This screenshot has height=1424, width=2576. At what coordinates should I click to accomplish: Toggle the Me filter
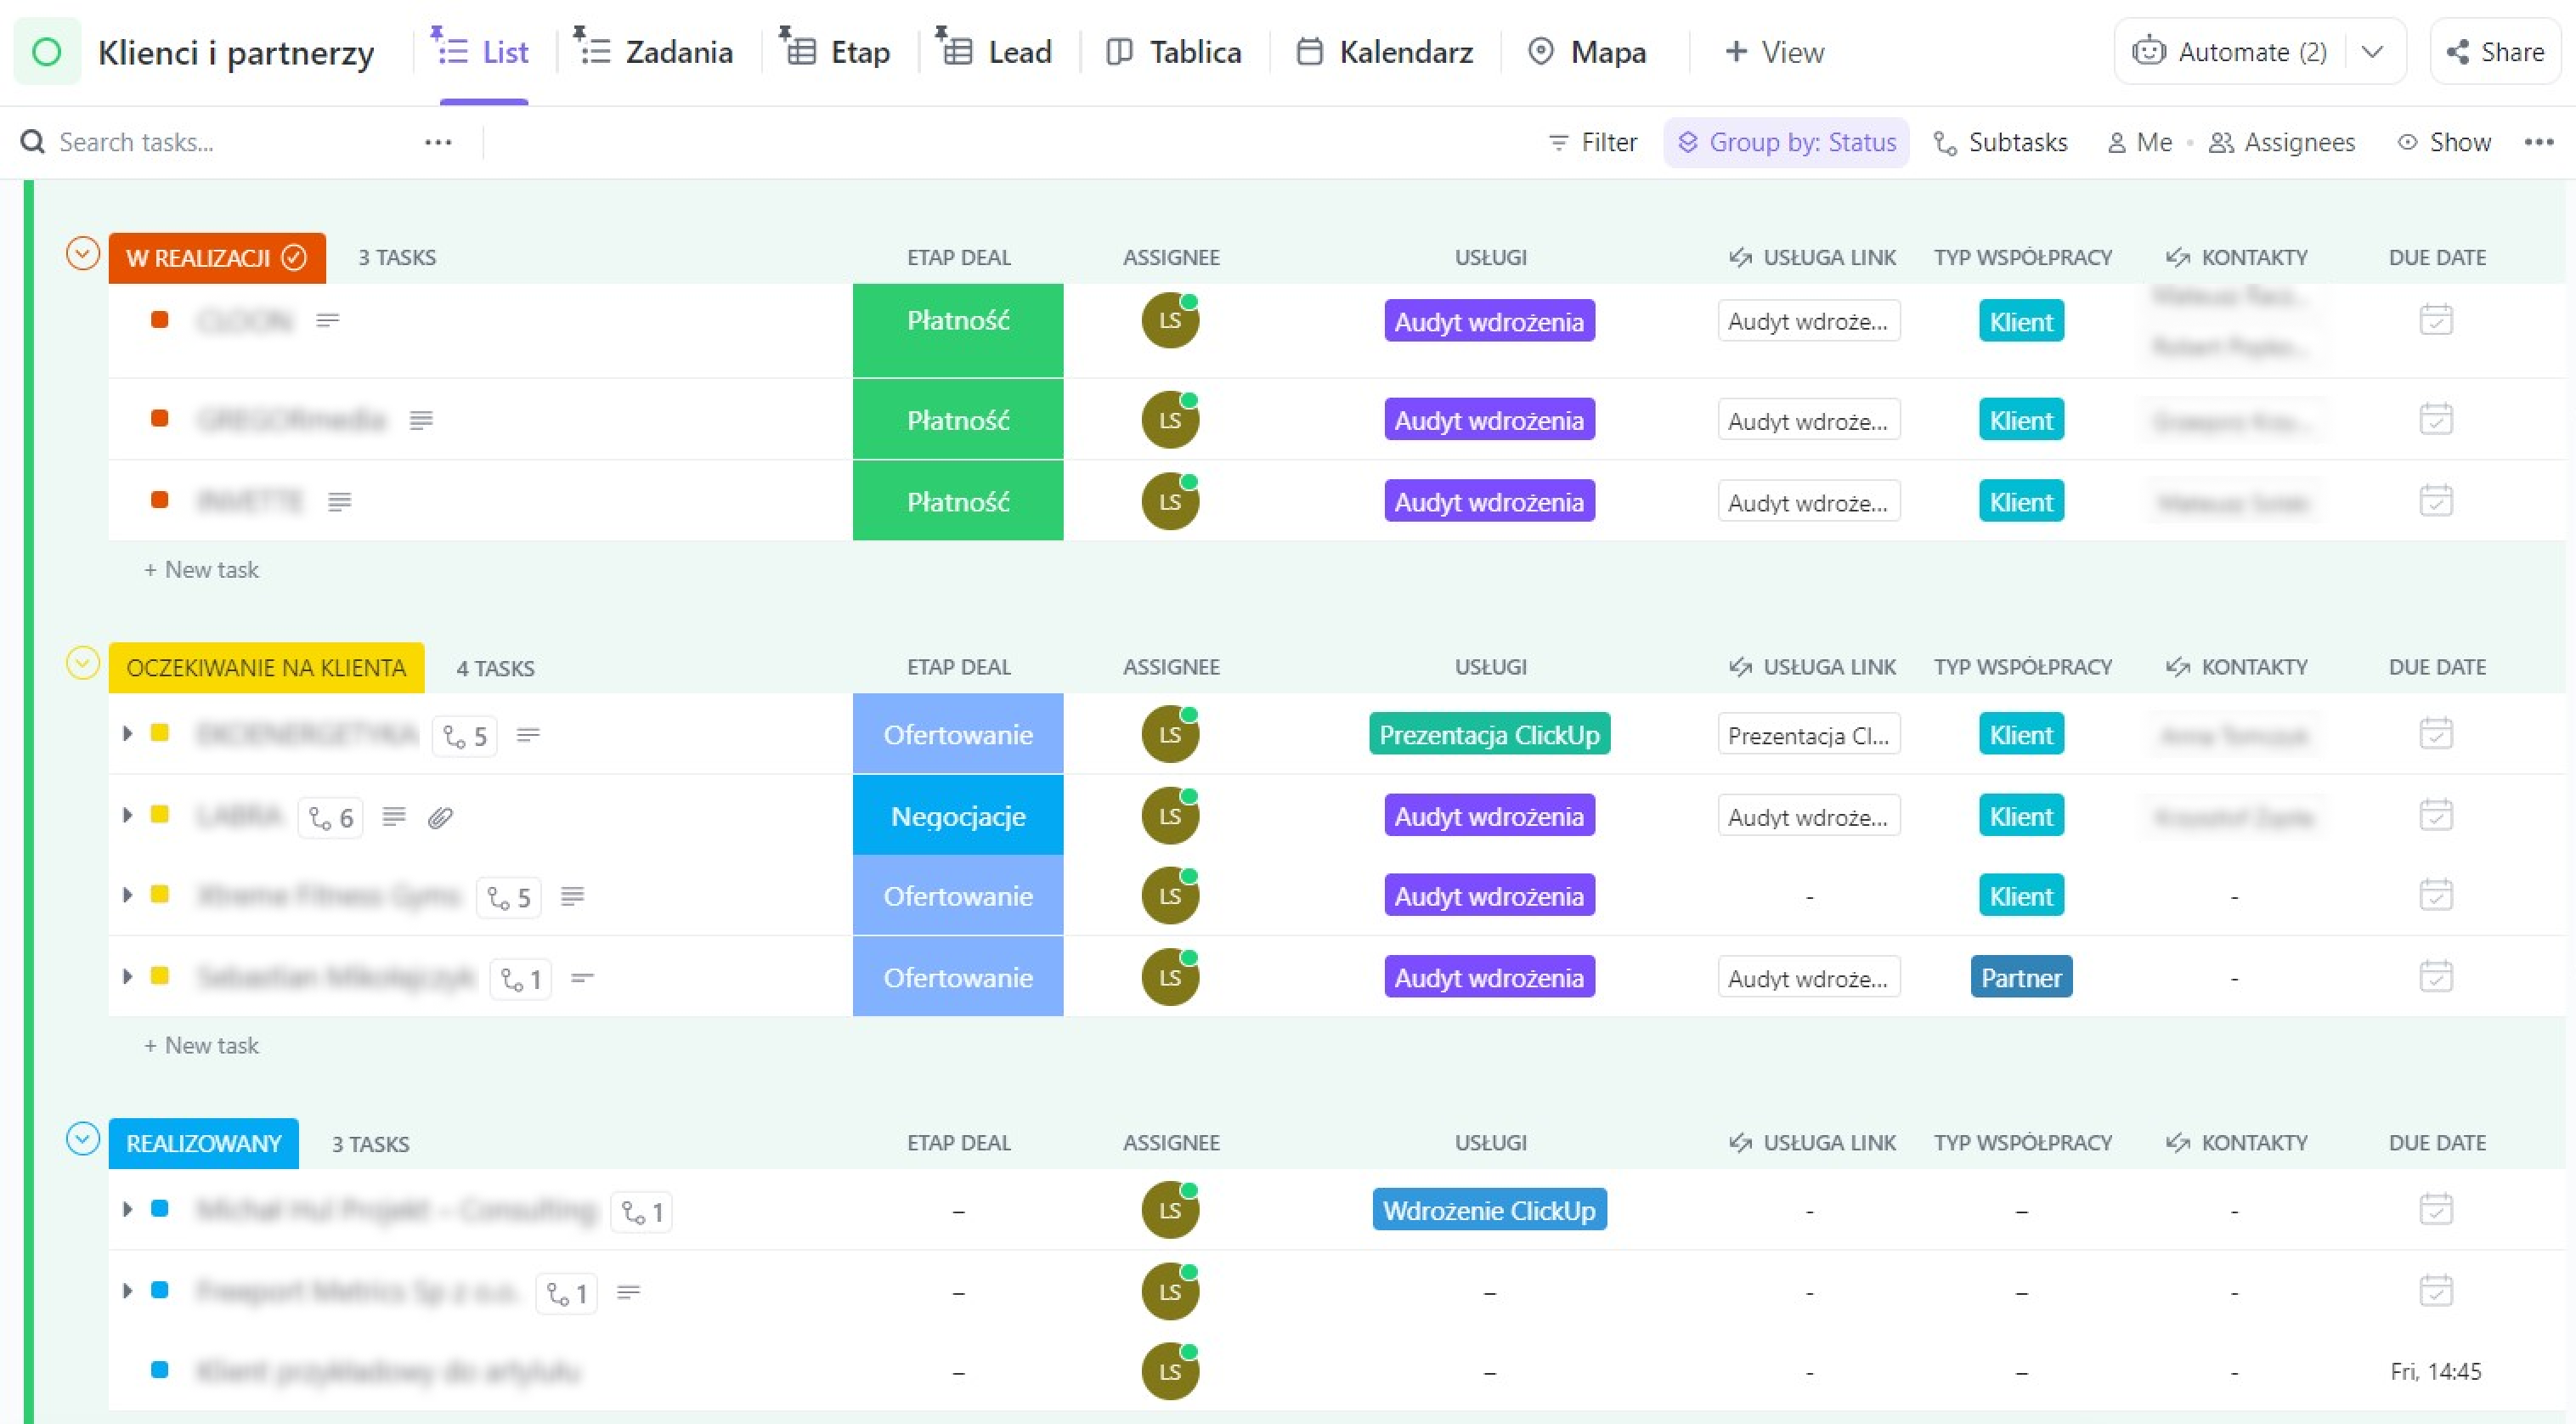pyautogui.click(x=2140, y=142)
